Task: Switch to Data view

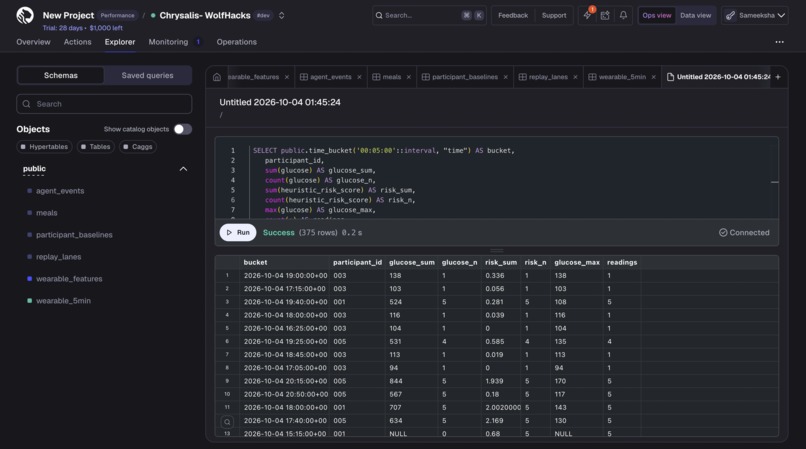Action: pyautogui.click(x=695, y=15)
